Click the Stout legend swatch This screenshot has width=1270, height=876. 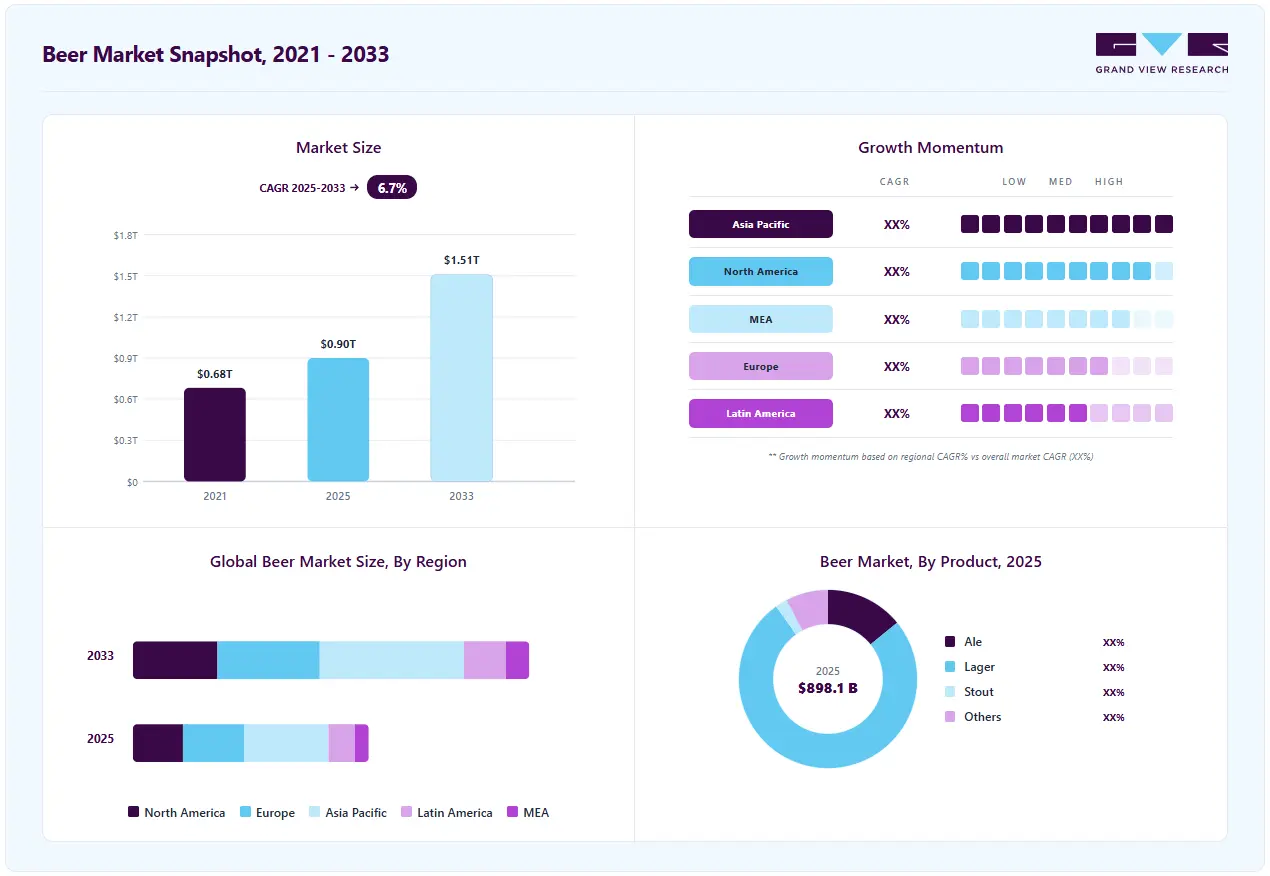click(950, 692)
